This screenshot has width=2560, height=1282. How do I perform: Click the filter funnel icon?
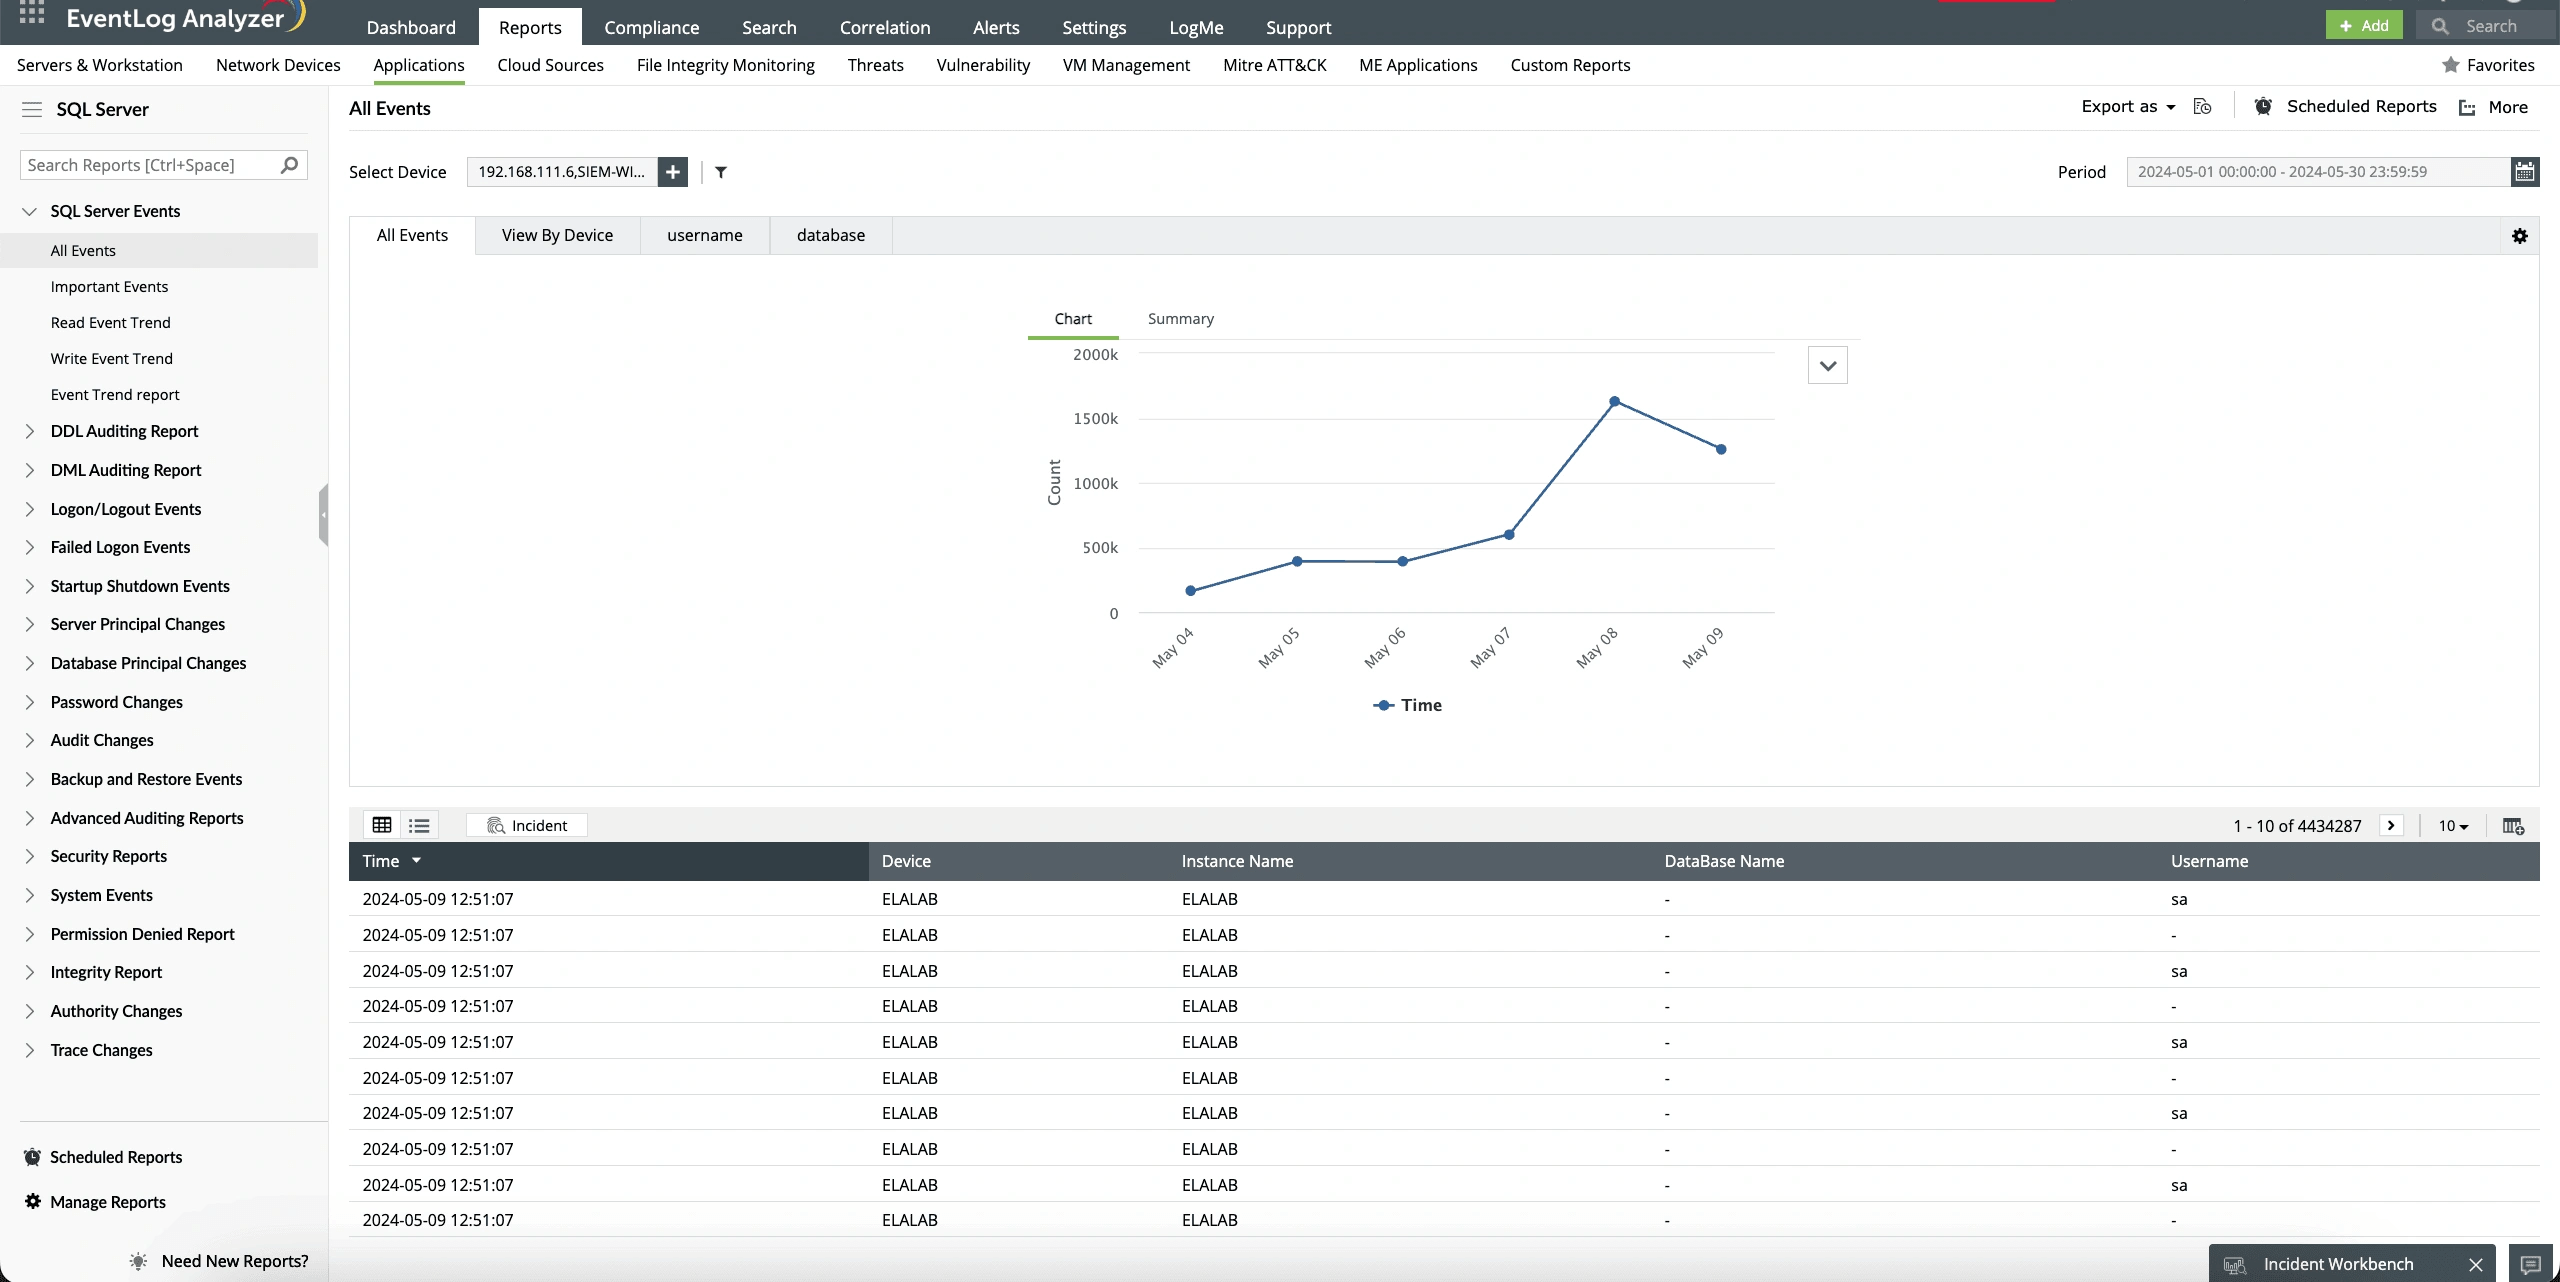pyautogui.click(x=721, y=172)
